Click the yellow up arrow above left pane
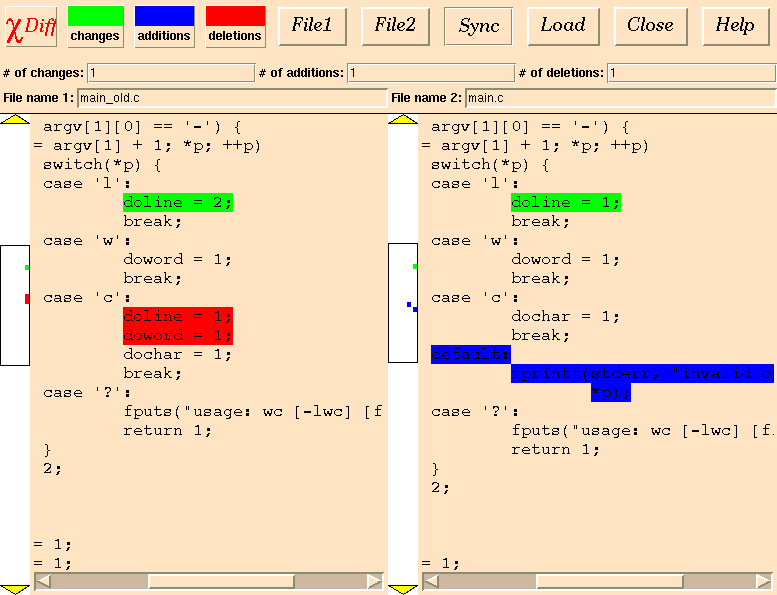777x595 pixels. point(15,119)
